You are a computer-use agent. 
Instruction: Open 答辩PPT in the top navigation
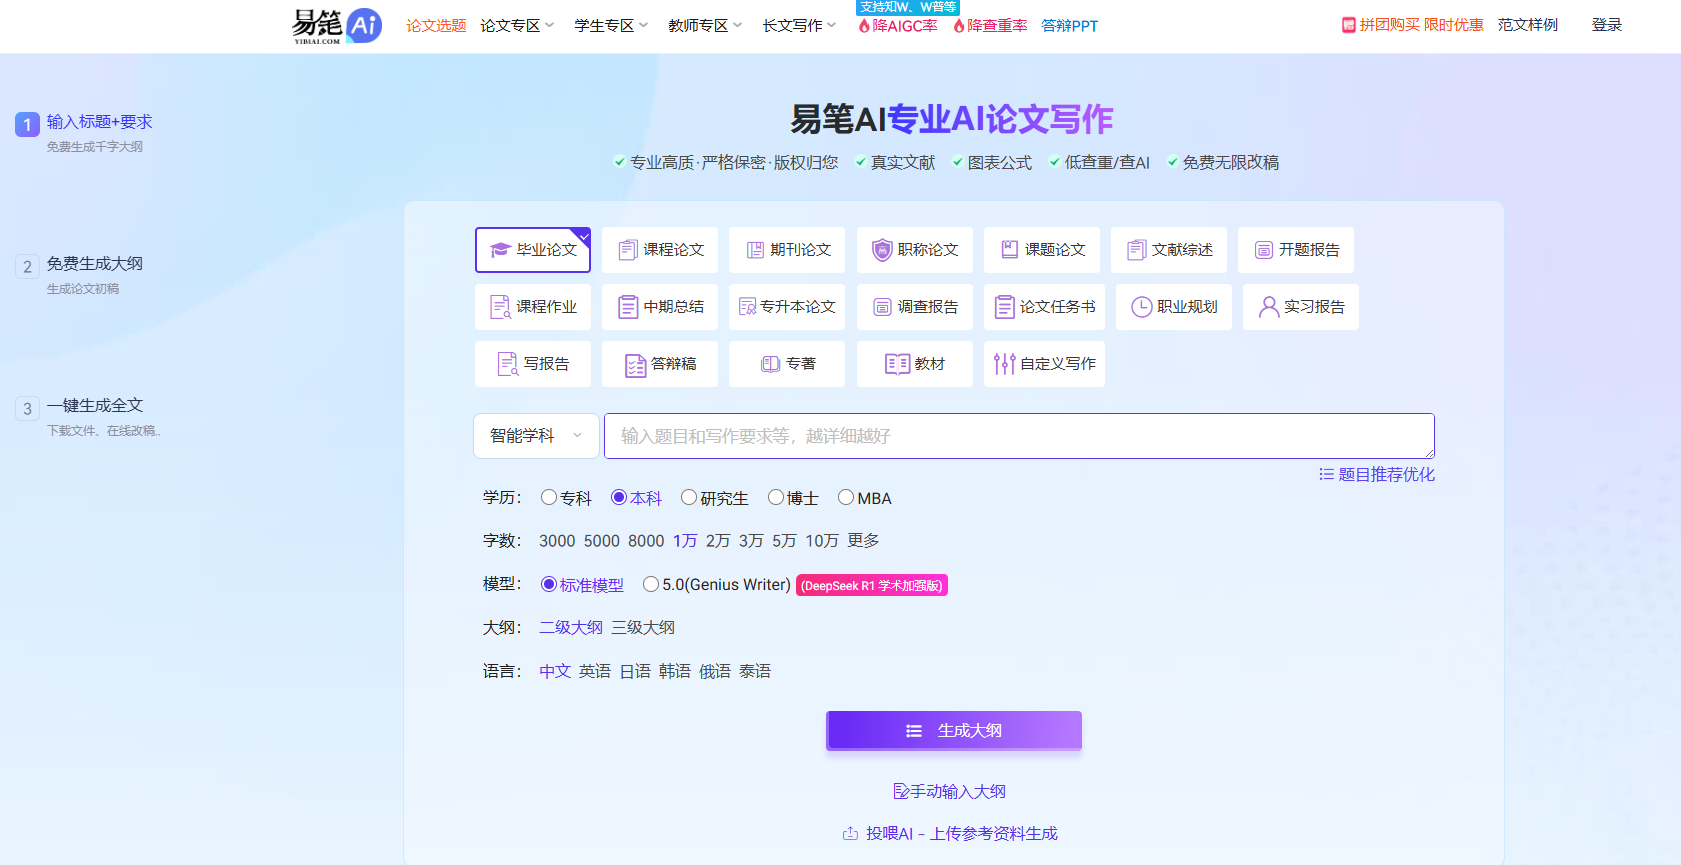[1070, 26]
